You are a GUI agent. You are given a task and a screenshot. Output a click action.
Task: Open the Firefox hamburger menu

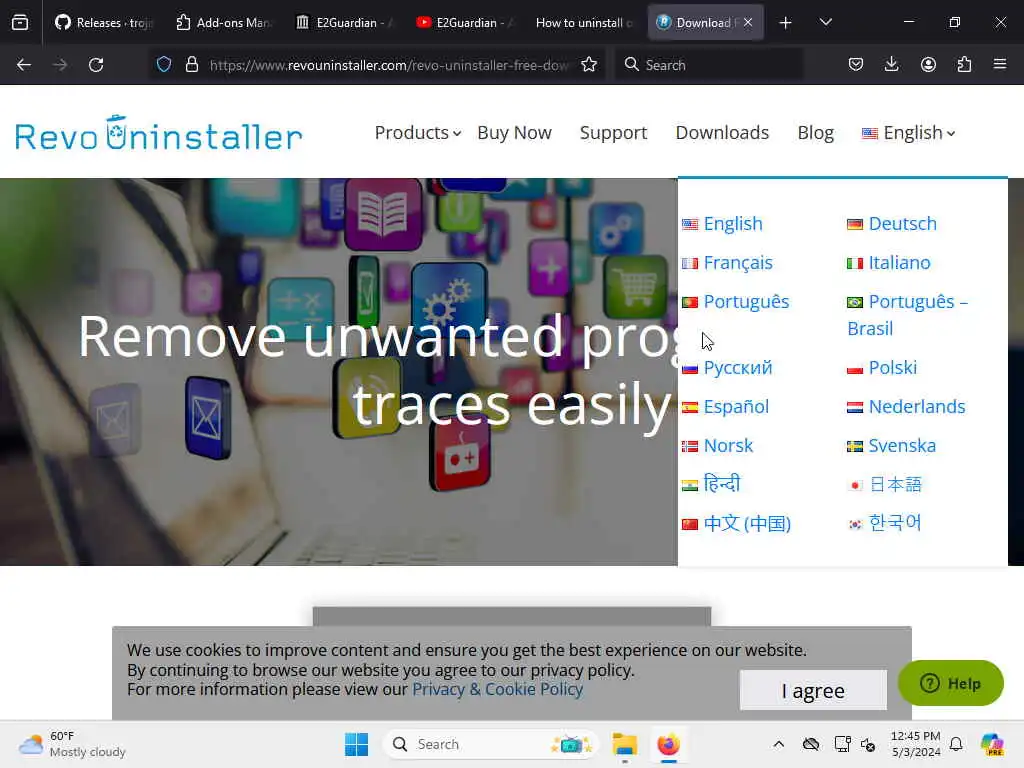tap(1000, 64)
